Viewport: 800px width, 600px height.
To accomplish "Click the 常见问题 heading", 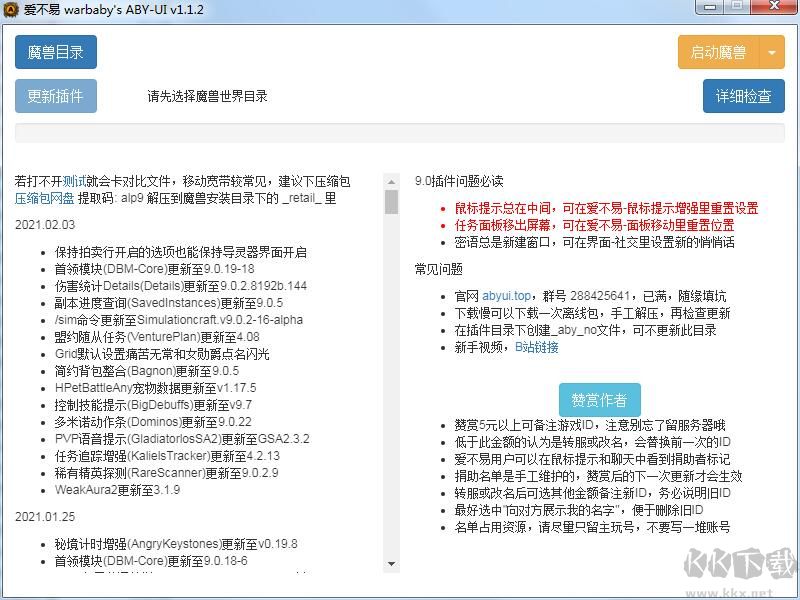I will pos(439,269).
